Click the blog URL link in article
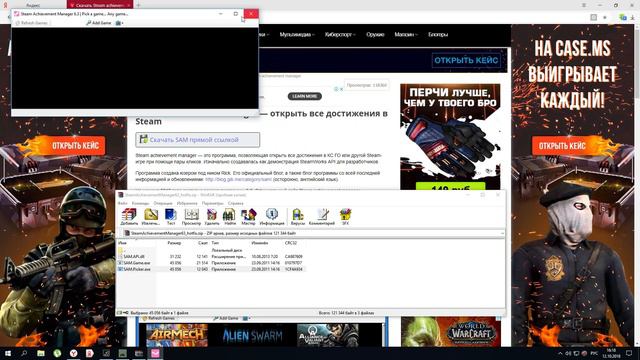 [238, 179]
